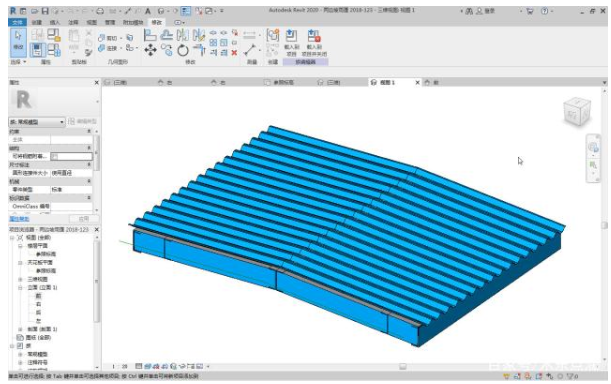The height and width of the screenshot is (384, 611).
Task: Open the Cut geometry dropdown arrow
Action: click(121, 38)
